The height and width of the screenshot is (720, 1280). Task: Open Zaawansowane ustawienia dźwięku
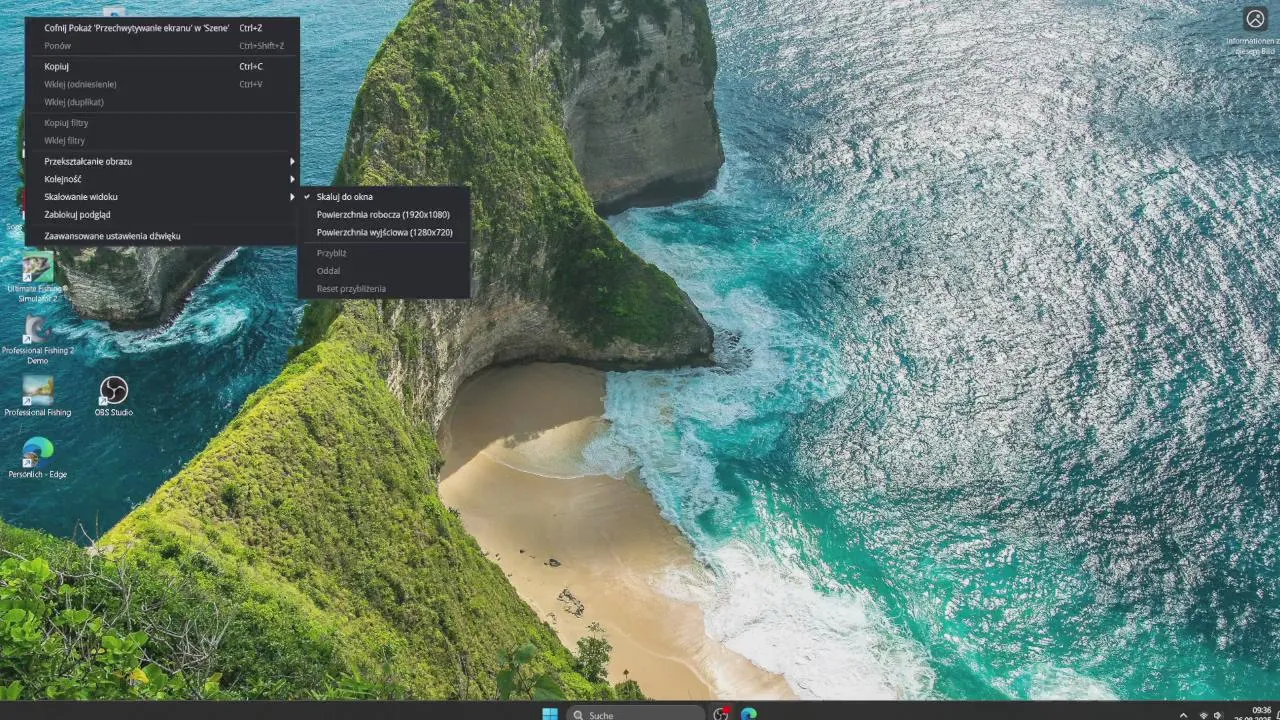coord(162,236)
